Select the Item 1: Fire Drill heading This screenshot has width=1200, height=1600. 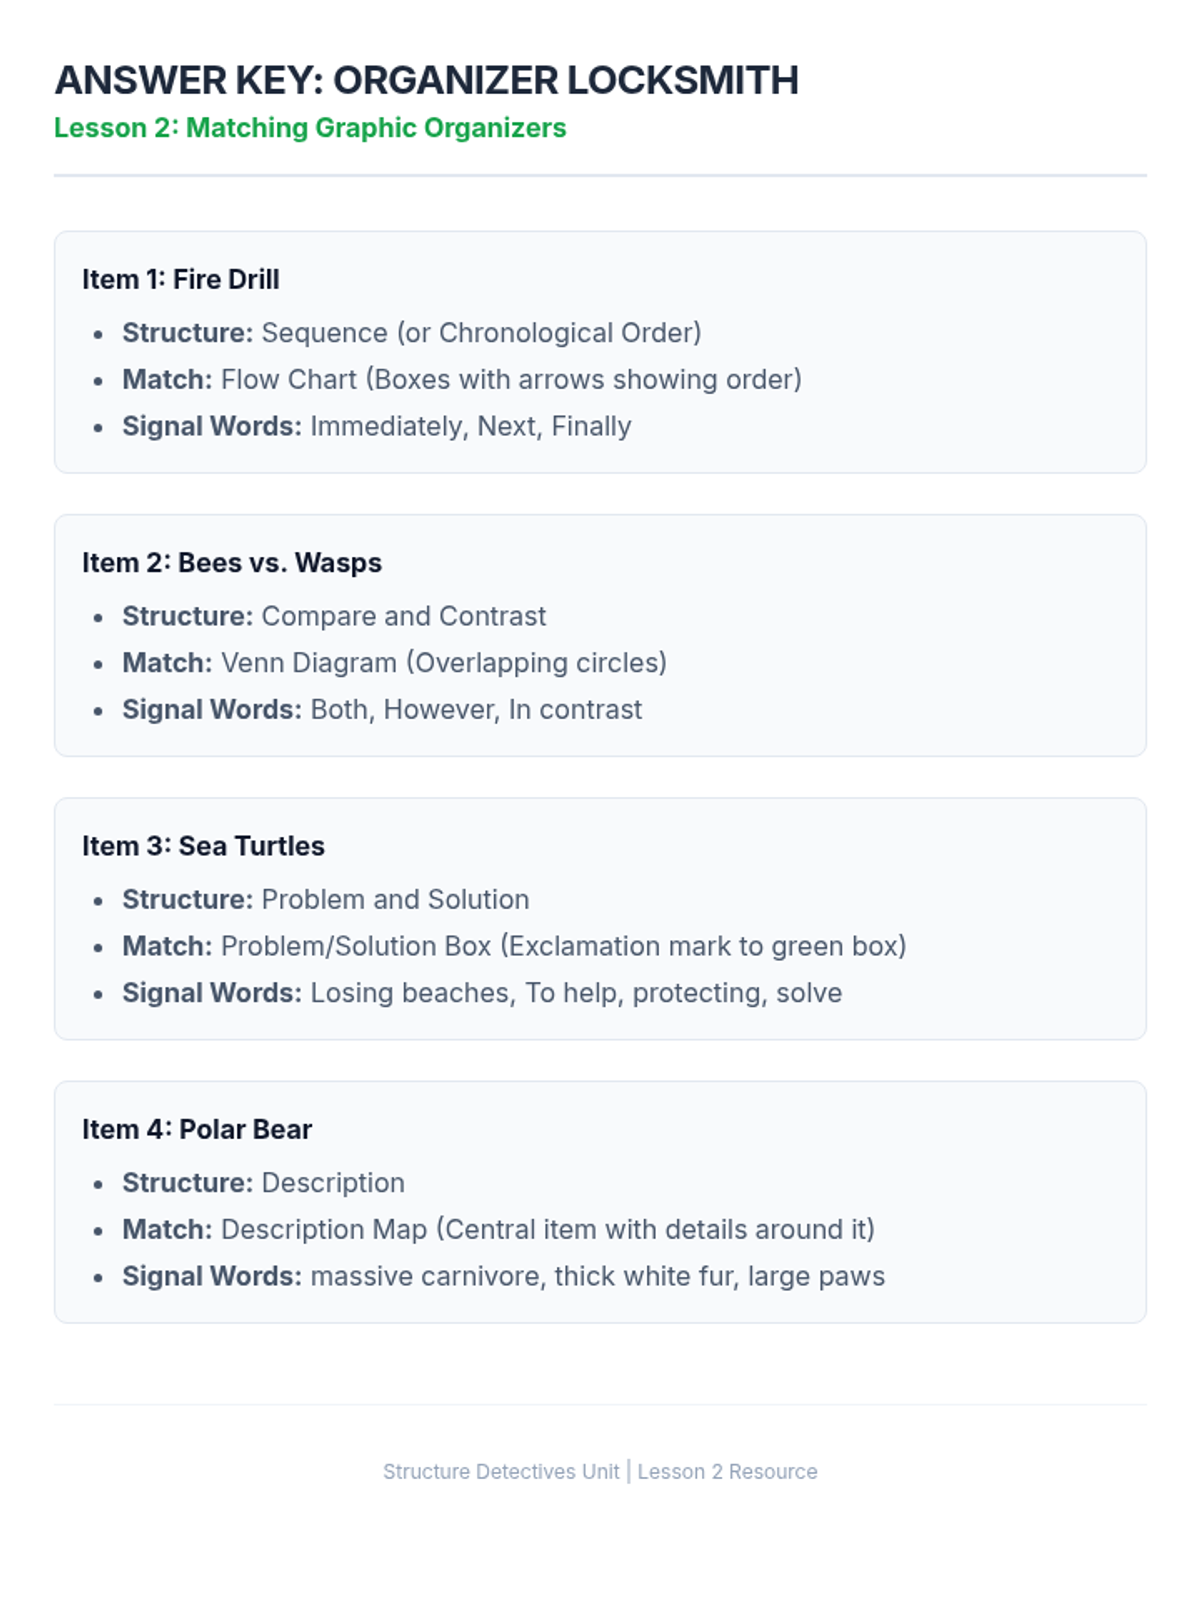point(181,279)
